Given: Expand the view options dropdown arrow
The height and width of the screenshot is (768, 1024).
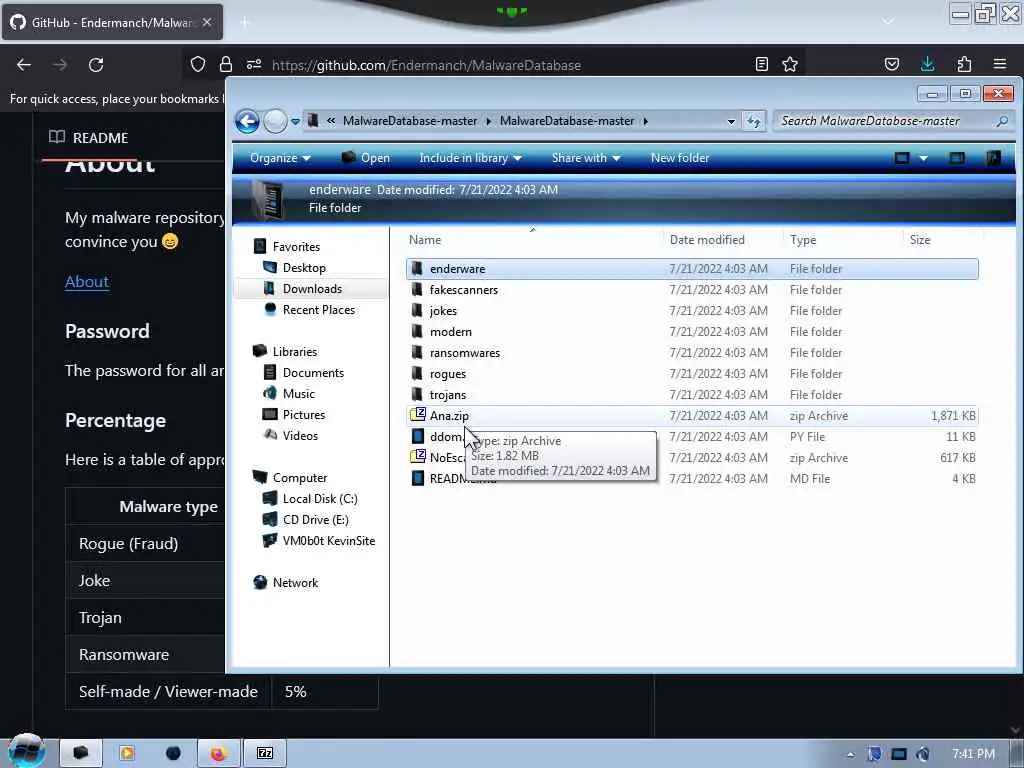Looking at the screenshot, I should tap(923, 158).
